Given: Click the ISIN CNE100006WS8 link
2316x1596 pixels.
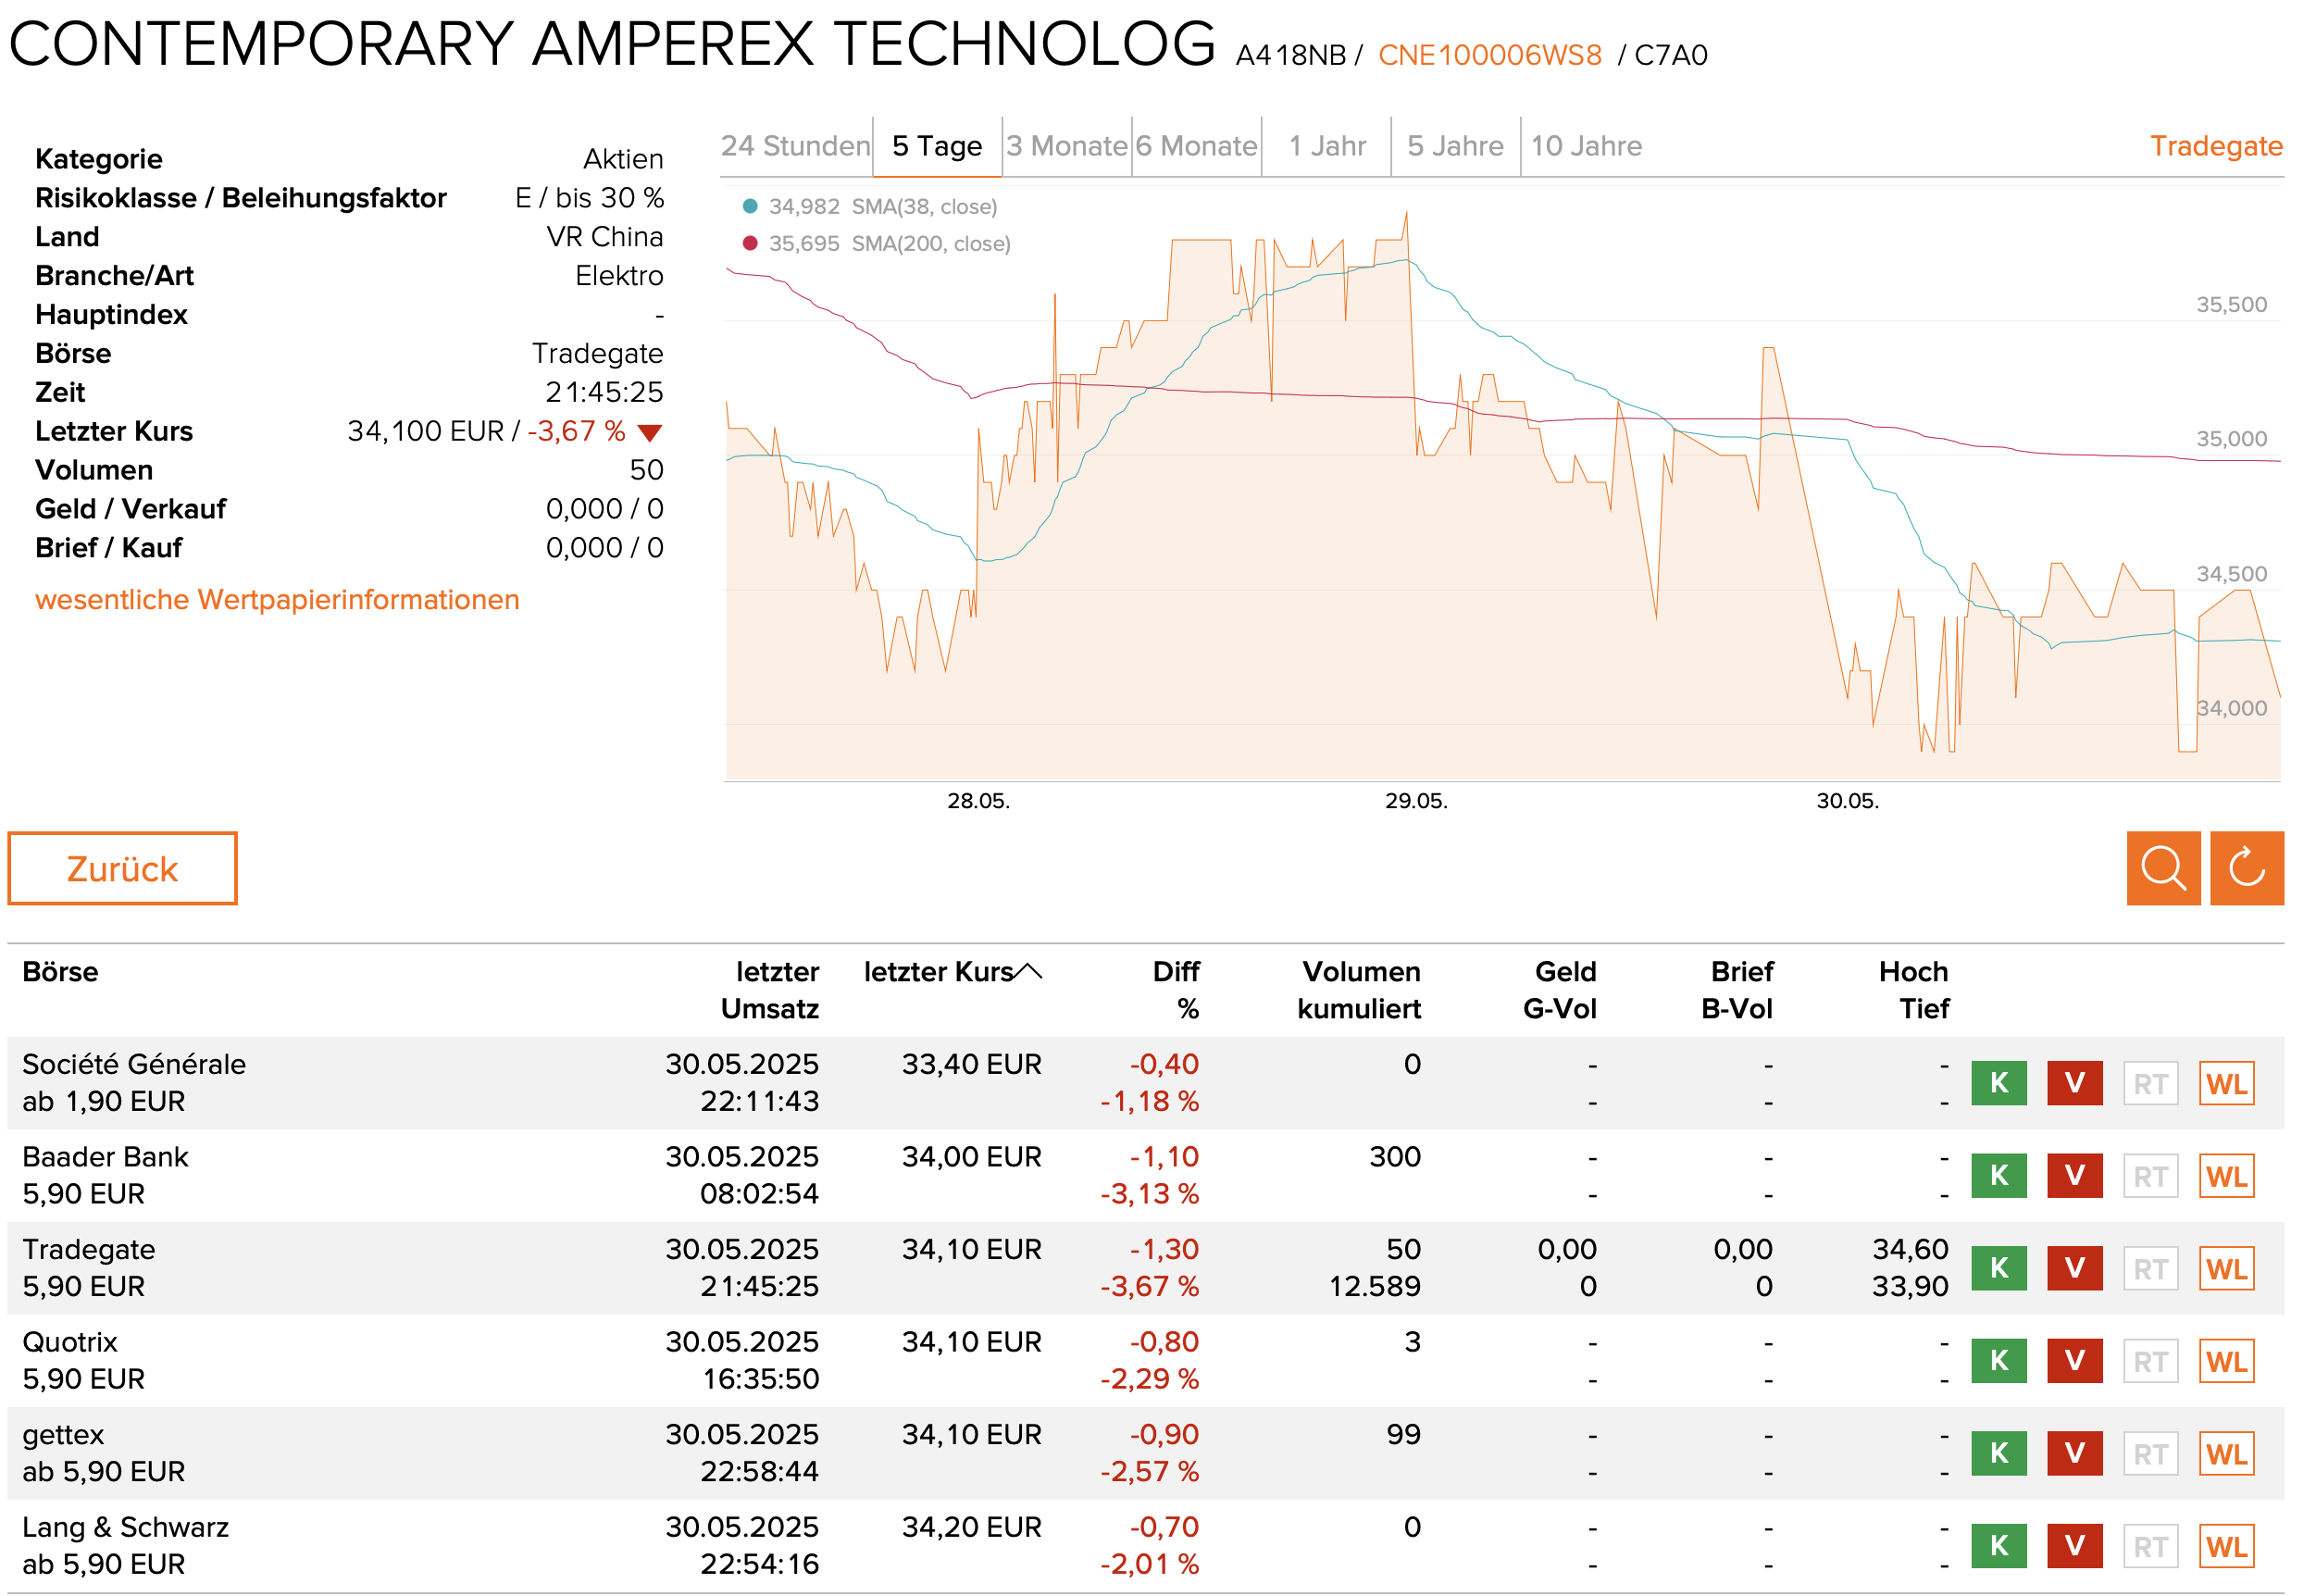Looking at the screenshot, I should click(1489, 55).
